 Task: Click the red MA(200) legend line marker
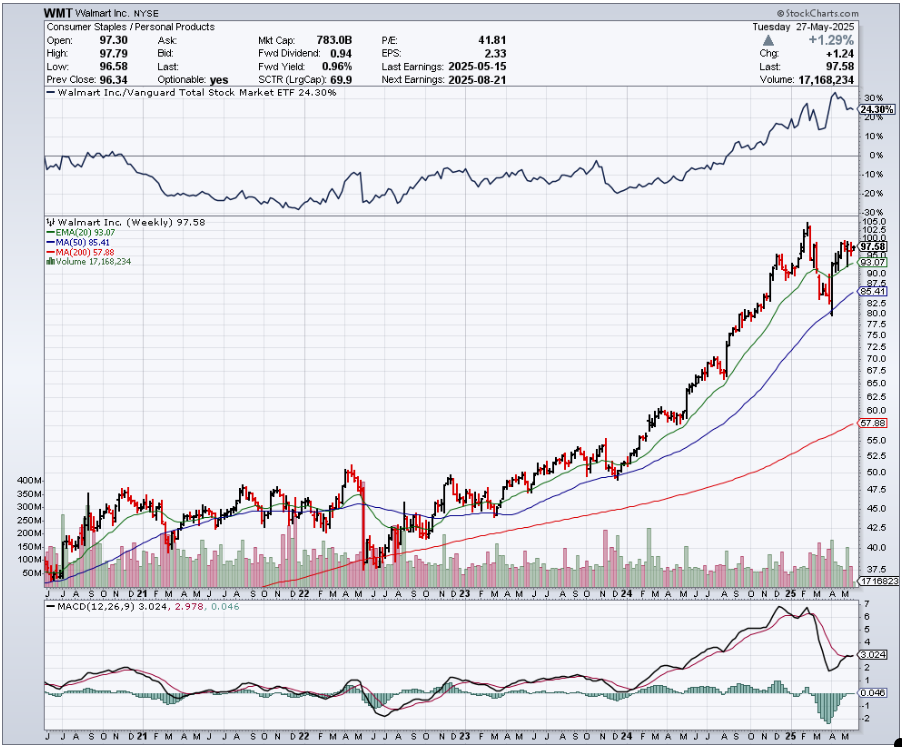coord(51,252)
